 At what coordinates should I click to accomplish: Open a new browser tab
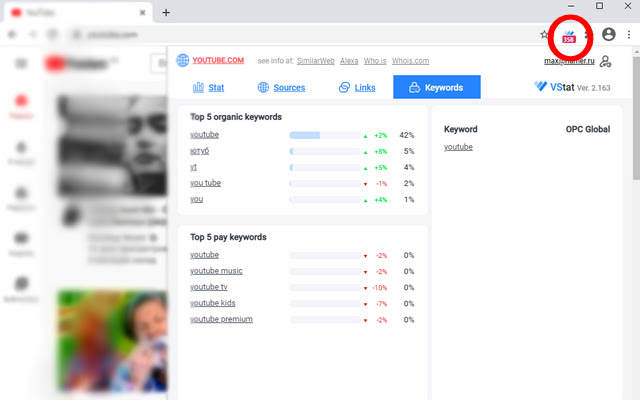click(x=166, y=13)
